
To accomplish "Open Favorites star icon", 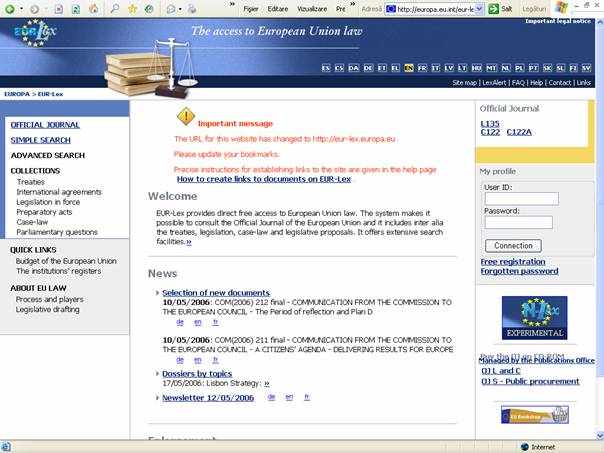I will [x=132, y=8].
